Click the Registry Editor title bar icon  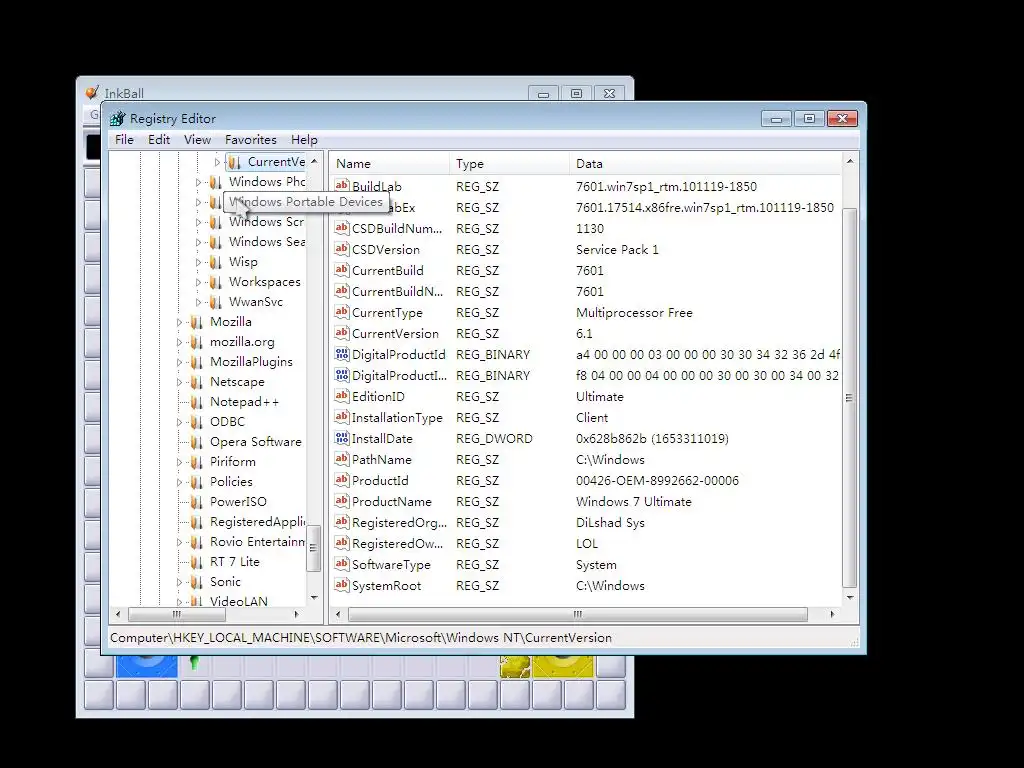click(118, 118)
